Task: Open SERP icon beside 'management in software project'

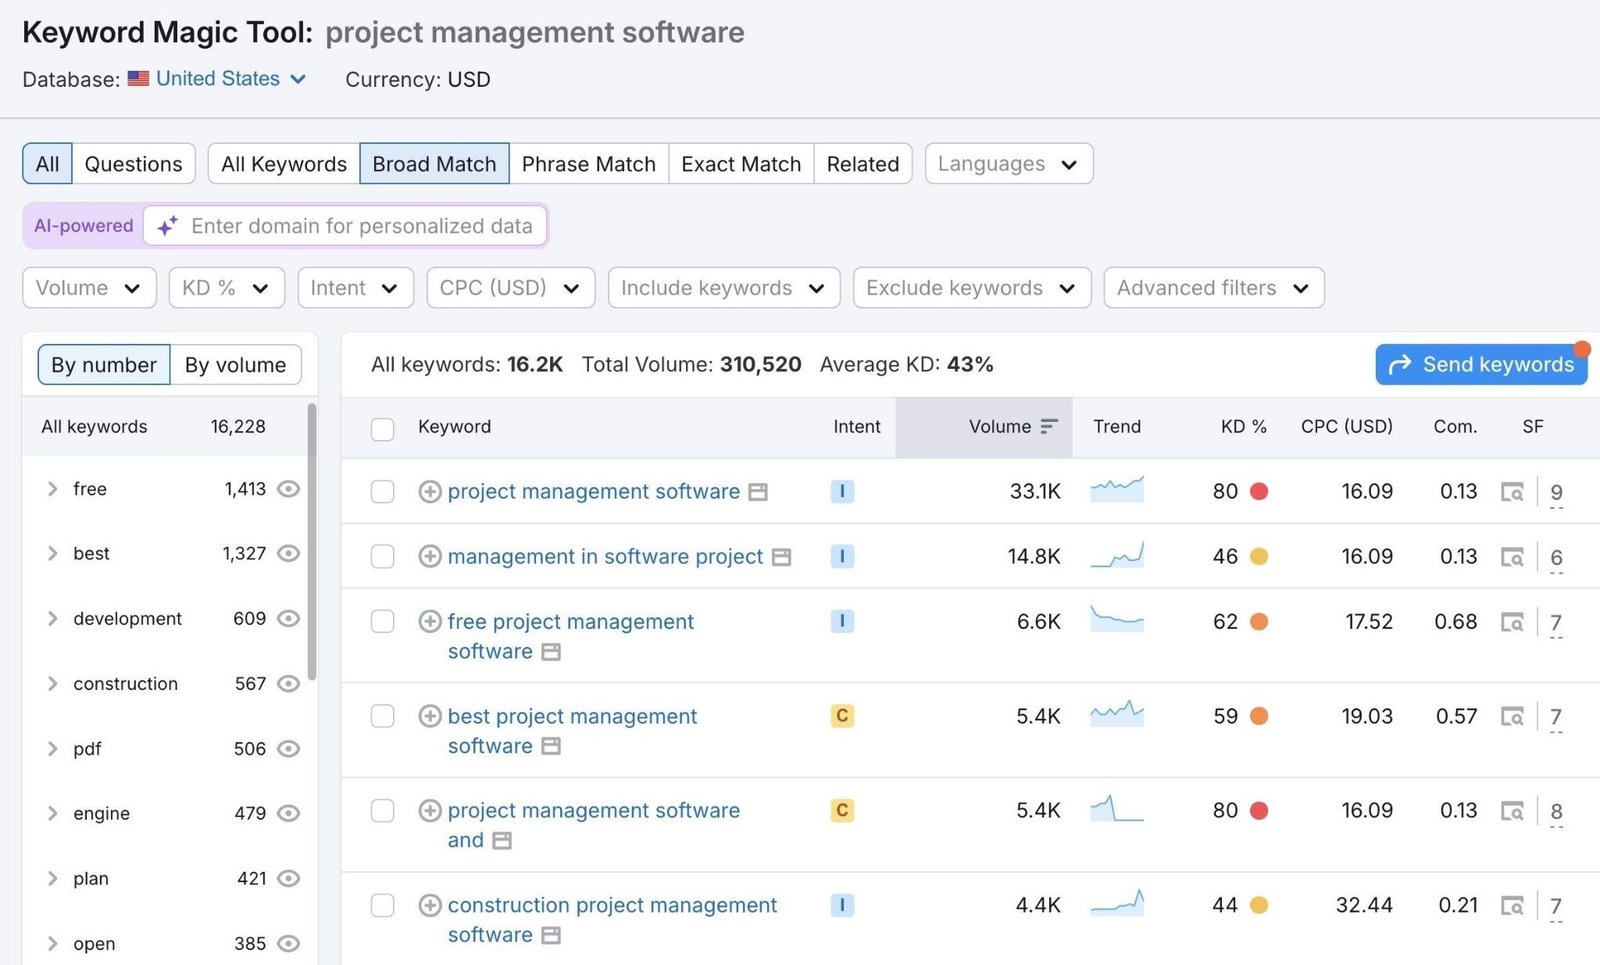Action: tap(782, 557)
